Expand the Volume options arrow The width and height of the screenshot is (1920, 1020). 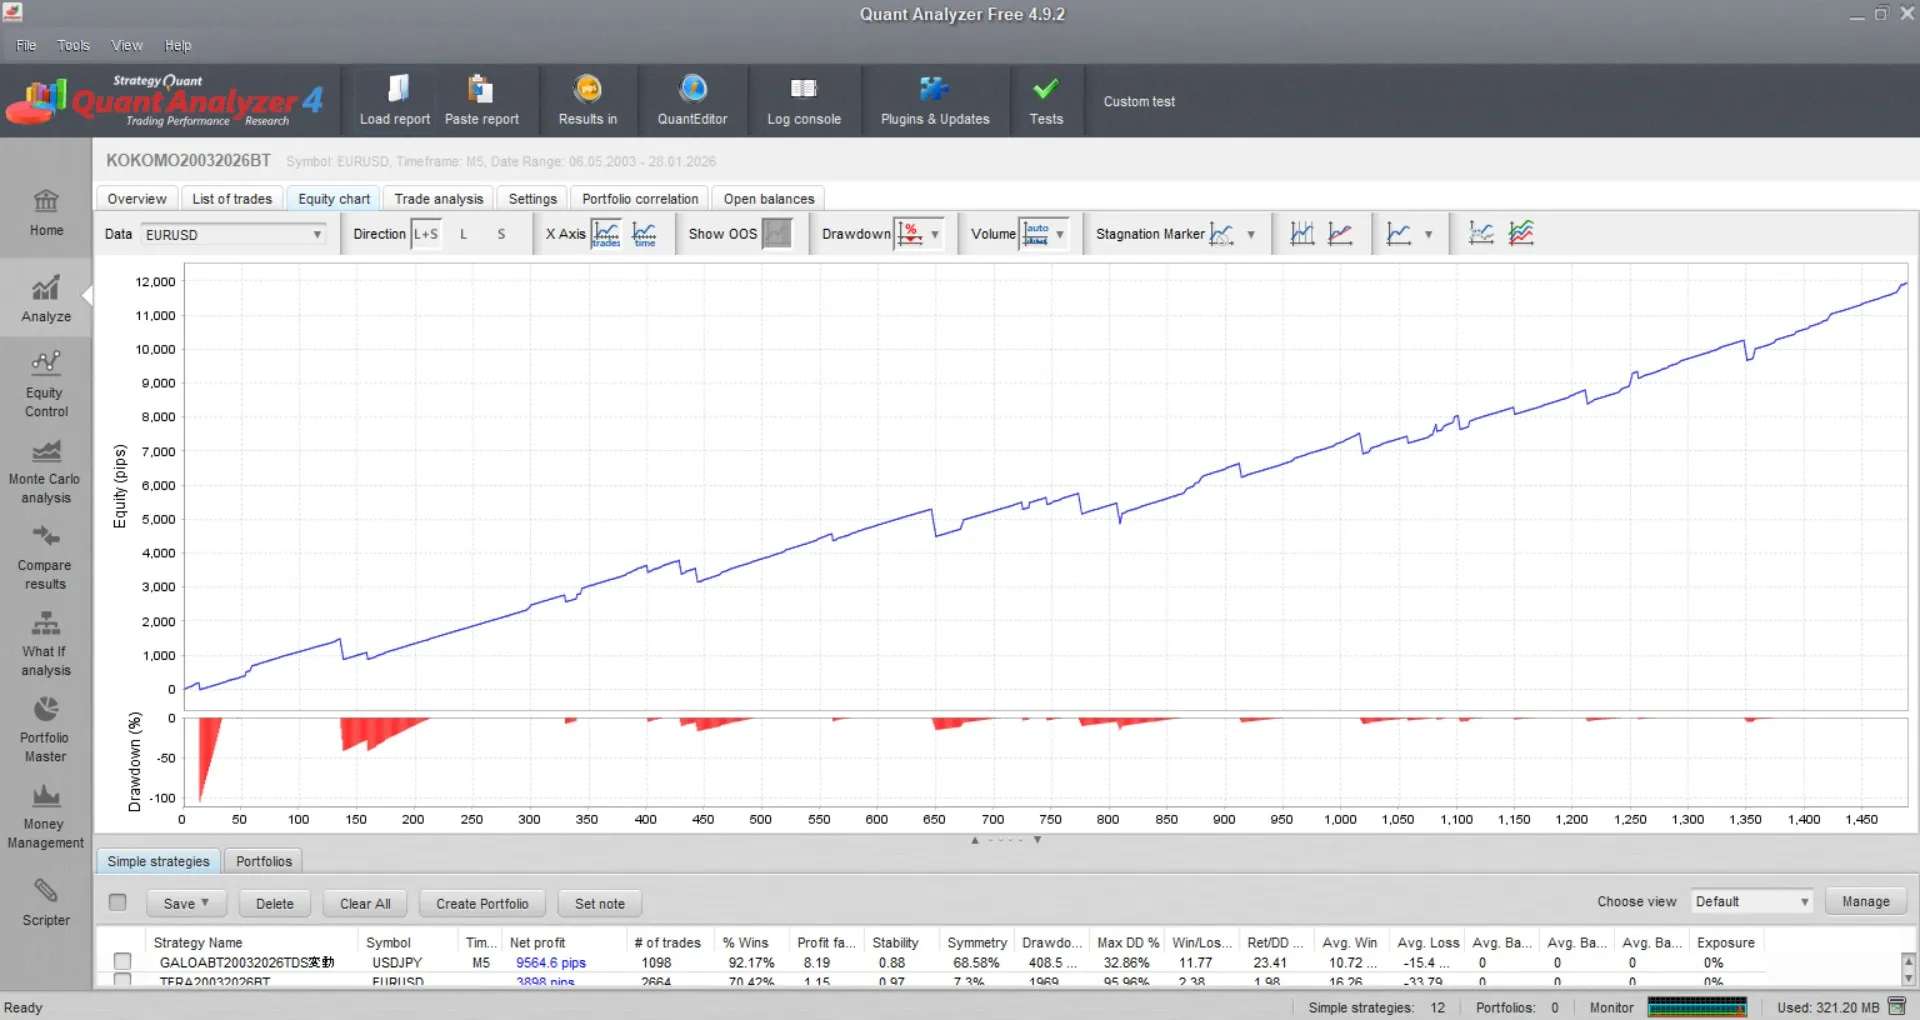click(x=1060, y=234)
